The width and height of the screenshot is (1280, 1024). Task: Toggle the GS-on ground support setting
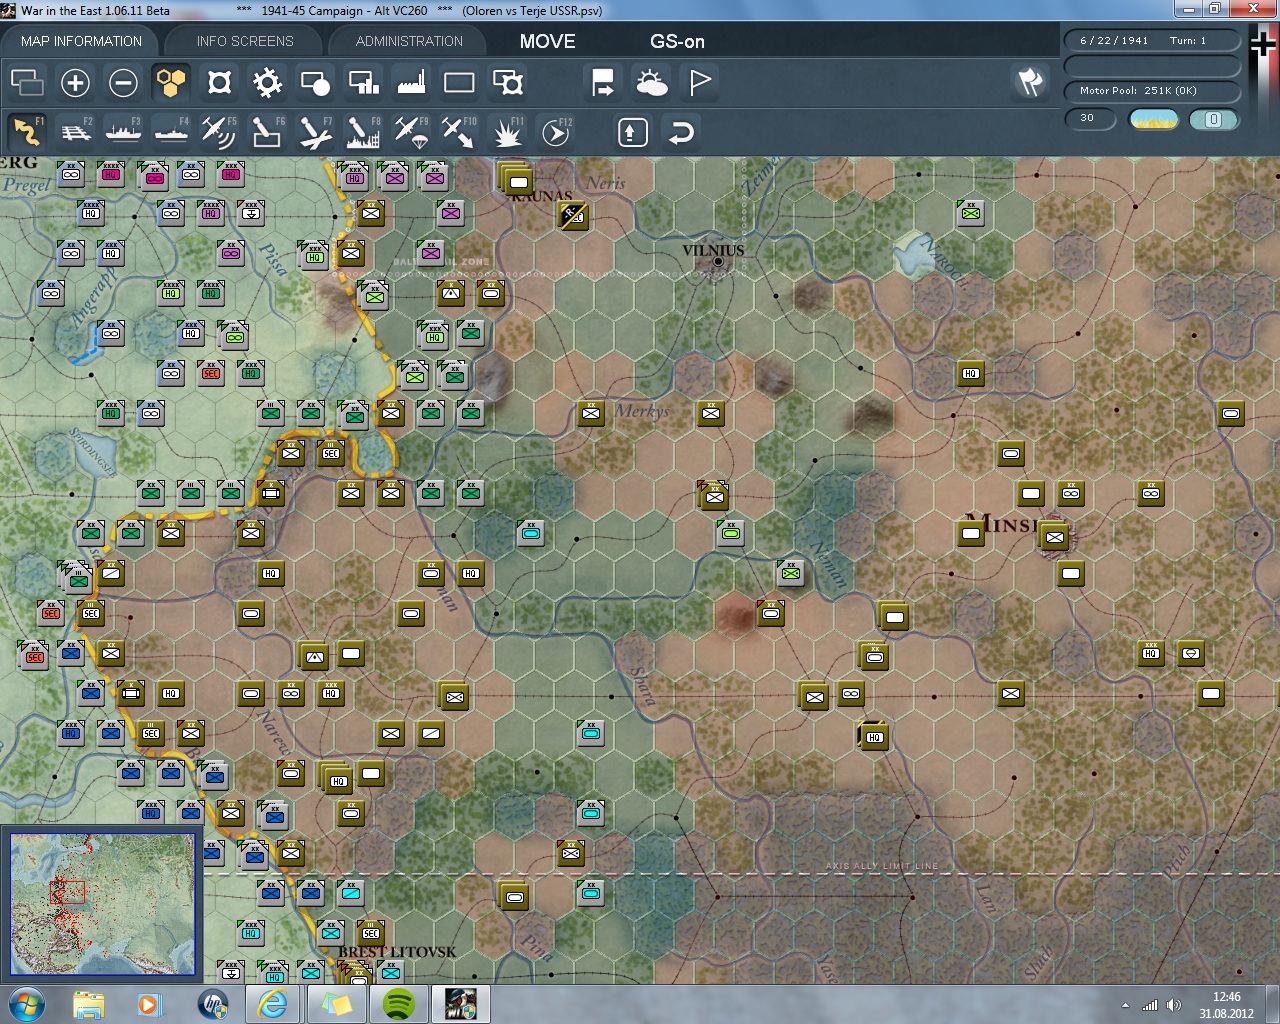click(x=677, y=41)
